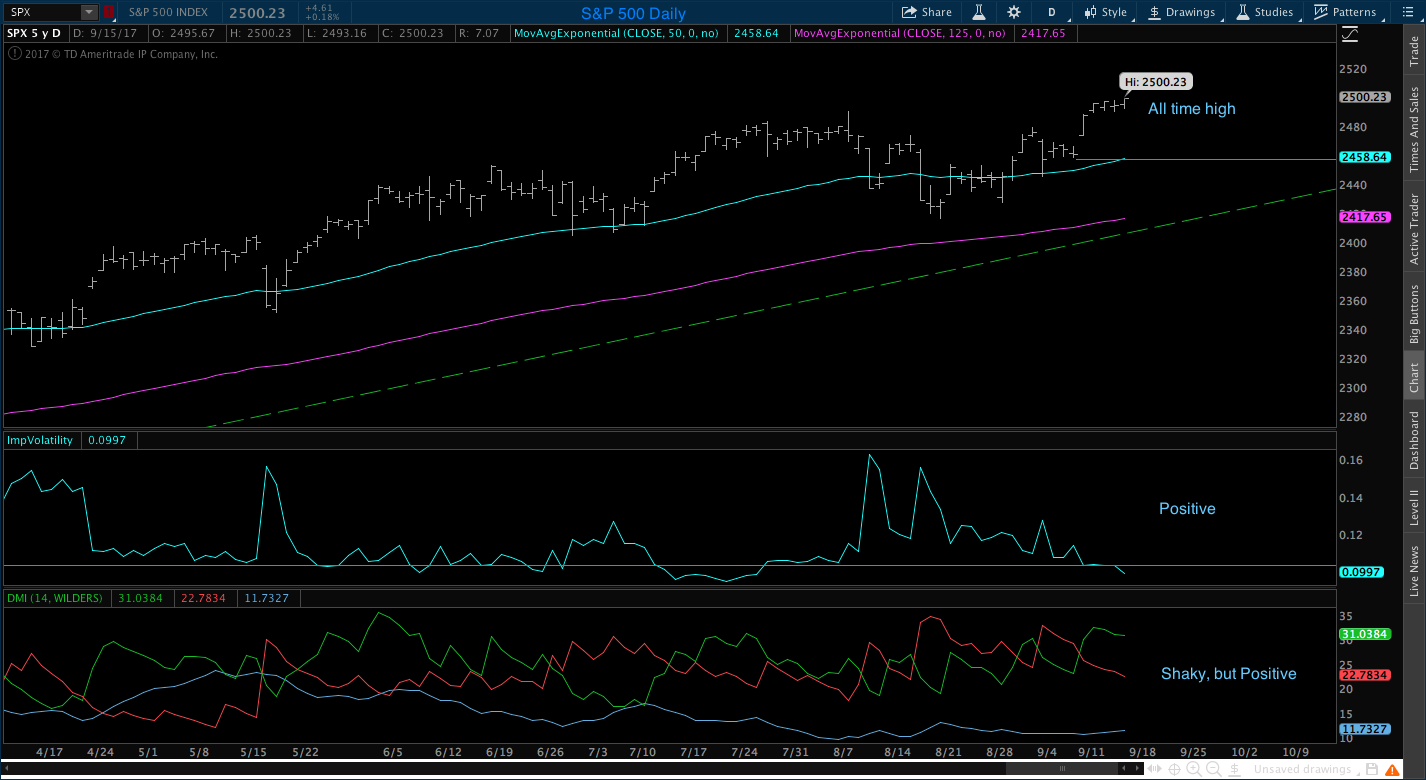Viewport: 1426px width, 780px height.
Task: Click the horizontal expand arrows icon
Action: [1155, 769]
